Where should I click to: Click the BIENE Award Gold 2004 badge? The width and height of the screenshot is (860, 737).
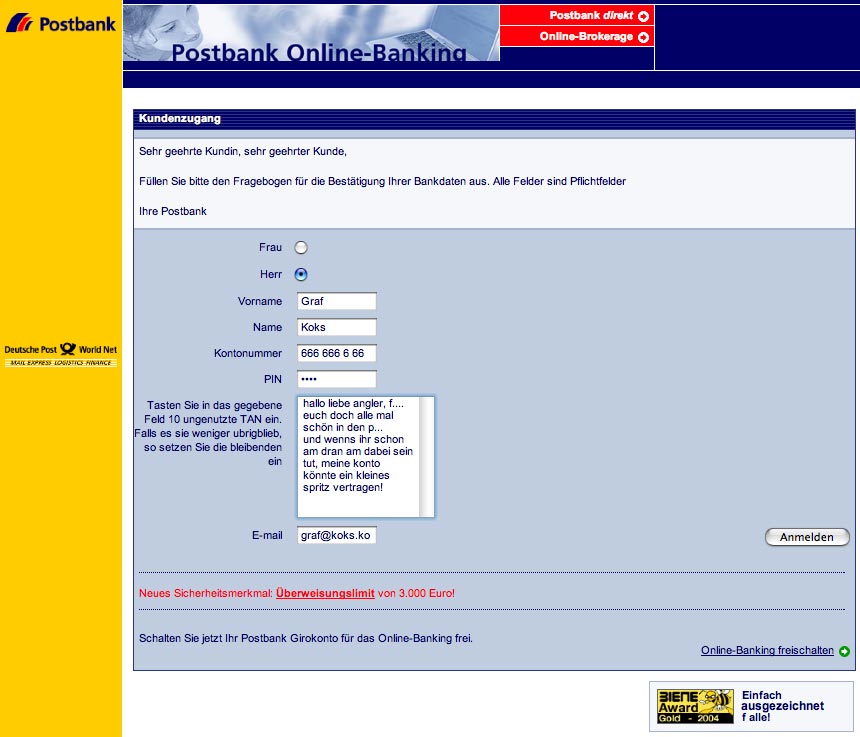click(x=695, y=706)
